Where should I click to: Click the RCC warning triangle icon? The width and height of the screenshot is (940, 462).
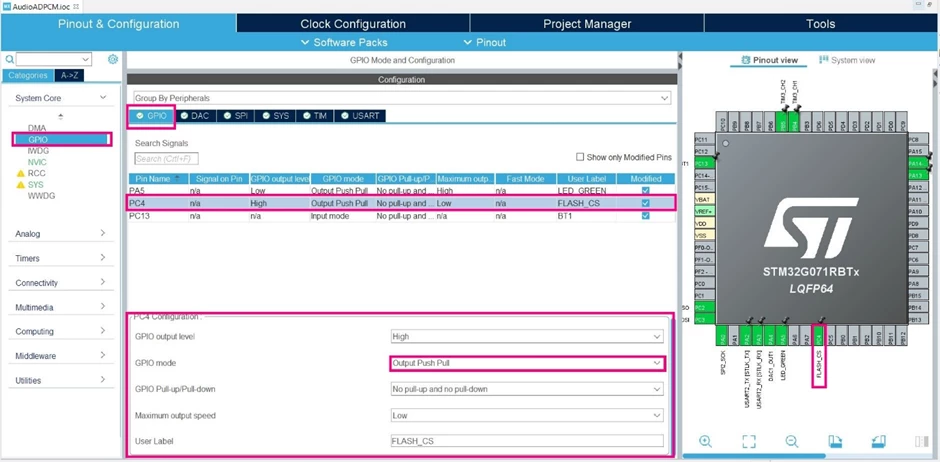pos(20,174)
